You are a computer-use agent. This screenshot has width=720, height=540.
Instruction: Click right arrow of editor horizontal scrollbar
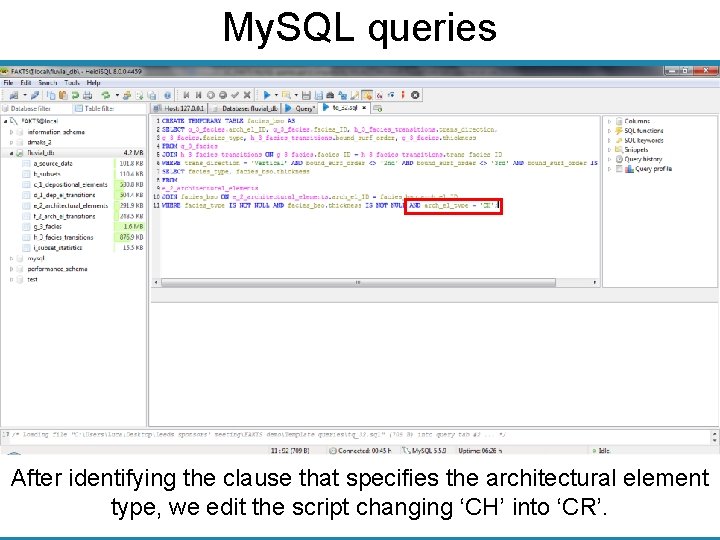(595, 282)
